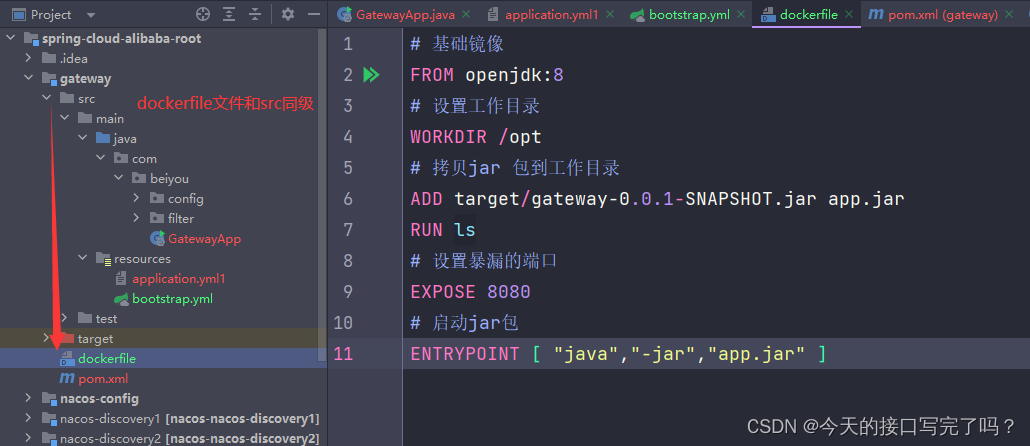Switch to application.yml1 tab

pos(552,14)
